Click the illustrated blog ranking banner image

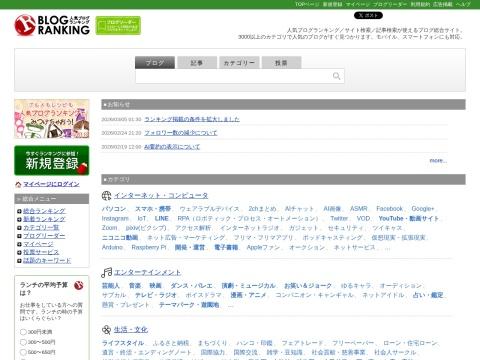(x=52, y=119)
